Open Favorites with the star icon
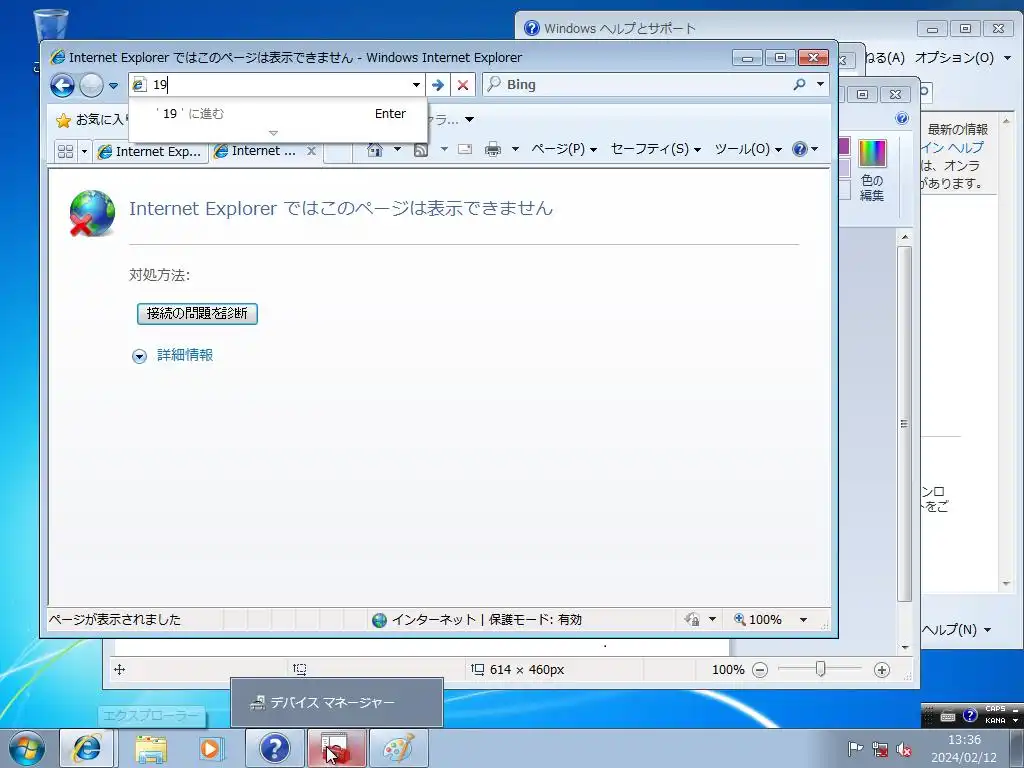 pyautogui.click(x=63, y=120)
